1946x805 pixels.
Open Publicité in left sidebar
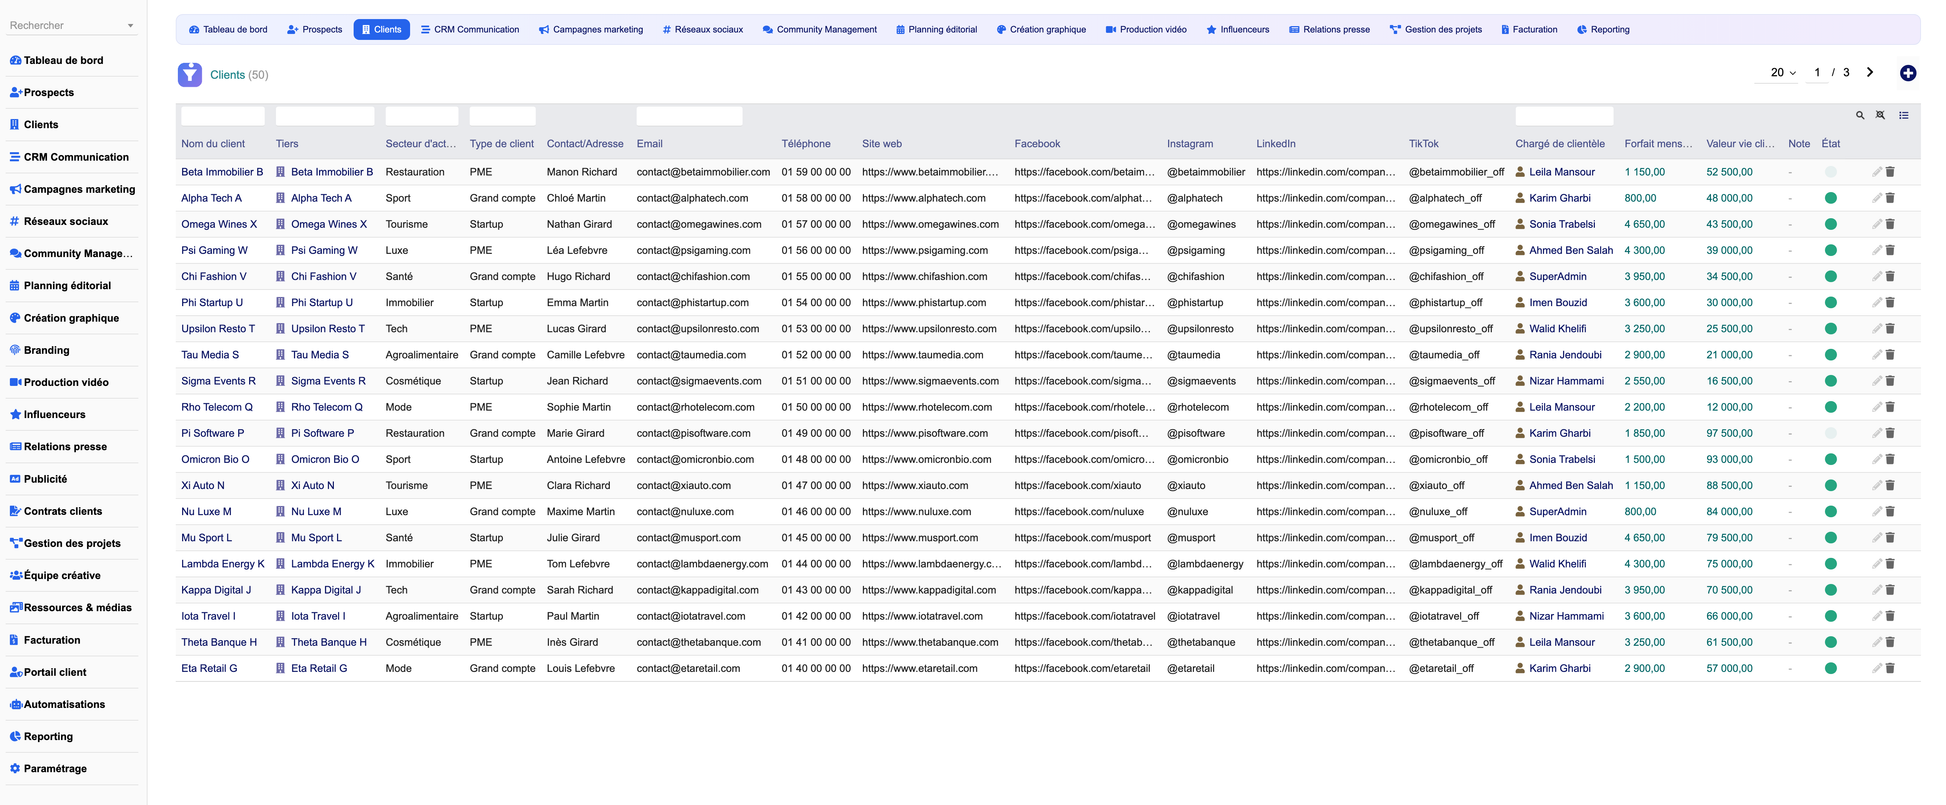(46, 479)
